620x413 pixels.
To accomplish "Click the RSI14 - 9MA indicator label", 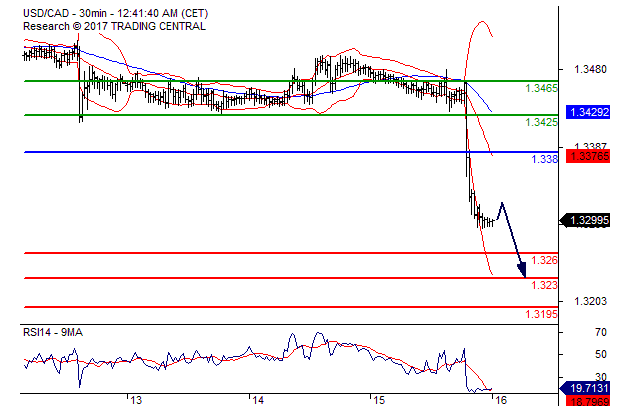I will click(x=53, y=333).
